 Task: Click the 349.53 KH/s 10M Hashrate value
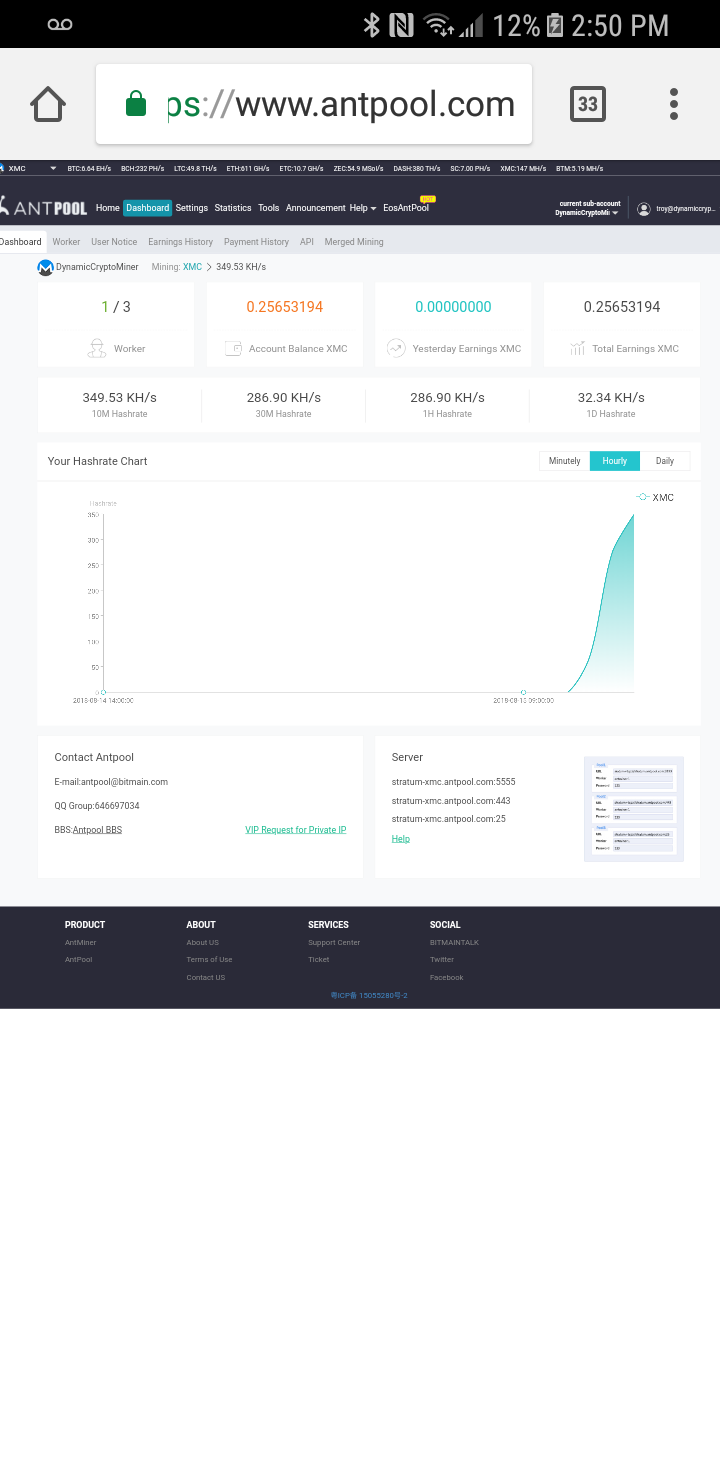tap(120, 397)
